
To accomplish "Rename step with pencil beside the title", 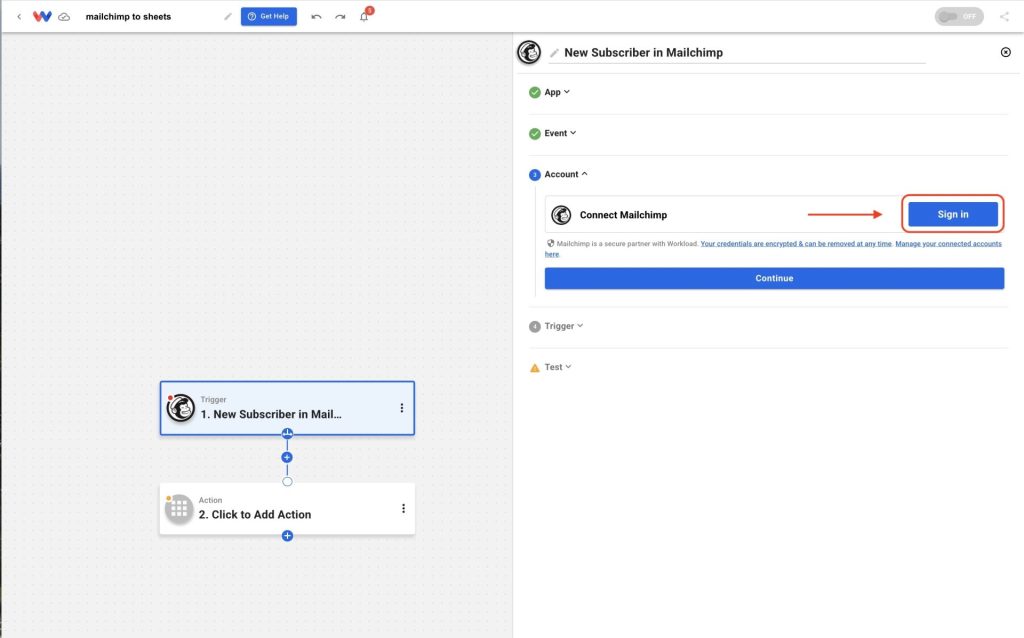I will pos(554,53).
